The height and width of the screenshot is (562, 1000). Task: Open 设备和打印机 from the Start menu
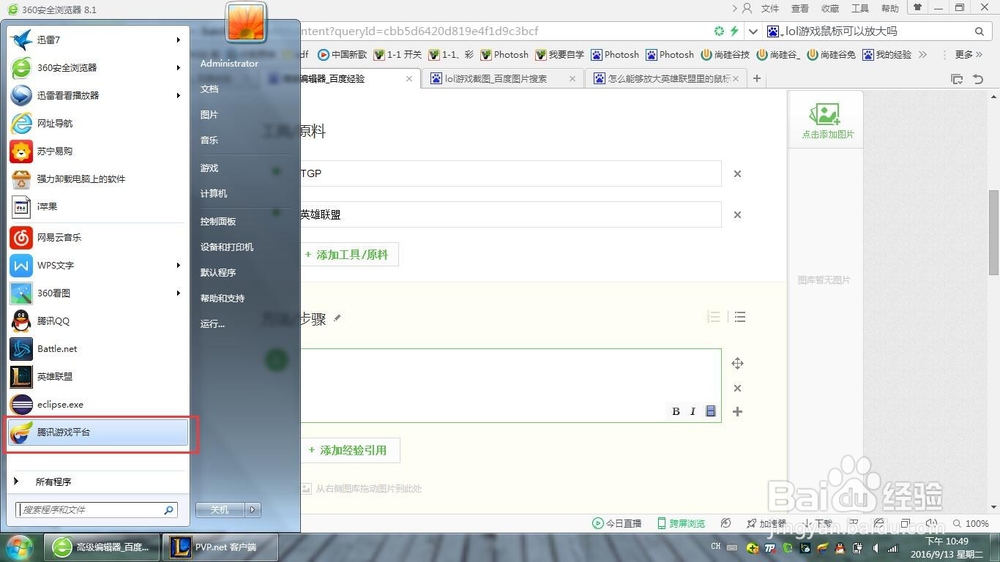pos(227,247)
